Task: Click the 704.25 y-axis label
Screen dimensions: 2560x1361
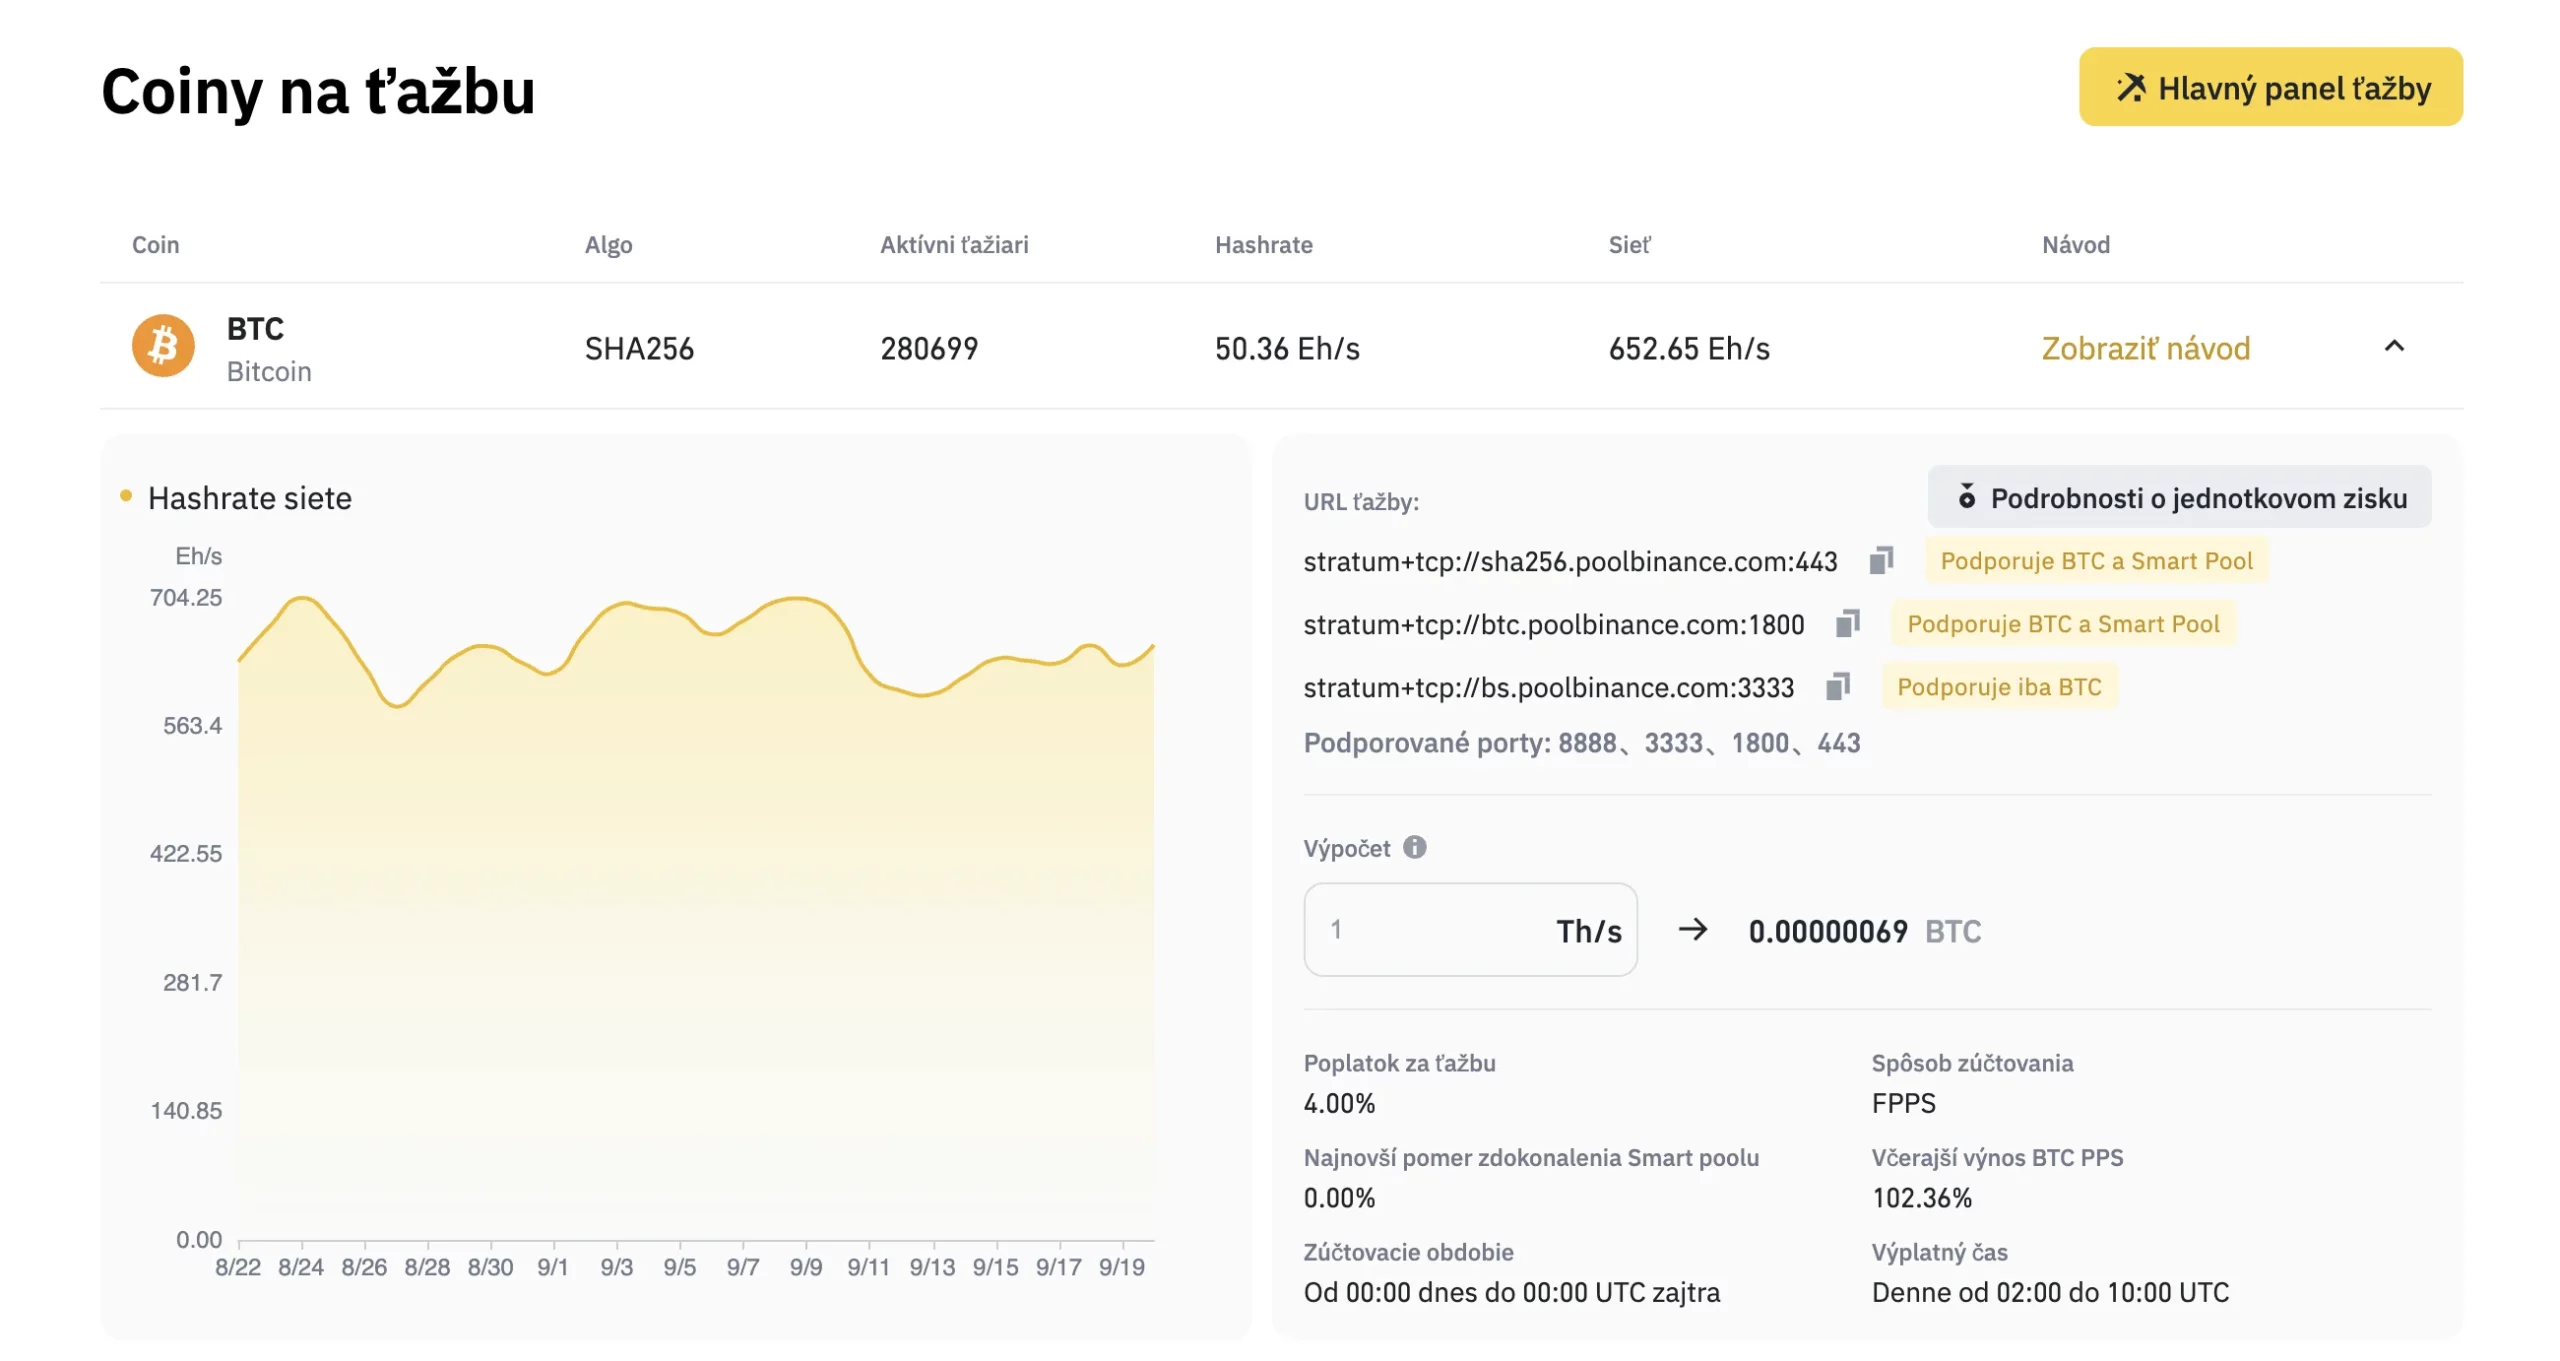Action: coord(186,598)
